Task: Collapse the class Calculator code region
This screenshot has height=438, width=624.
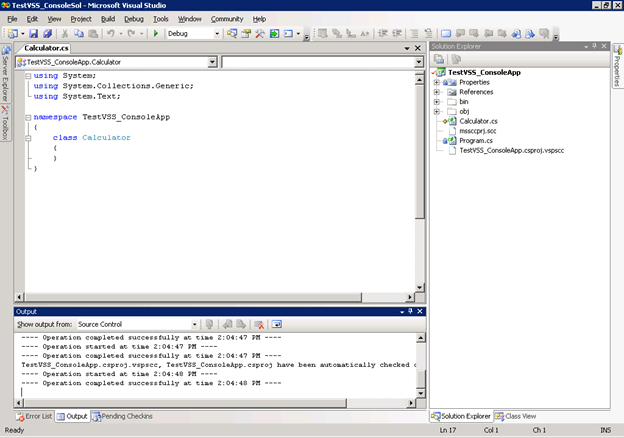Action: pyautogui.click(x=28, y=138)
